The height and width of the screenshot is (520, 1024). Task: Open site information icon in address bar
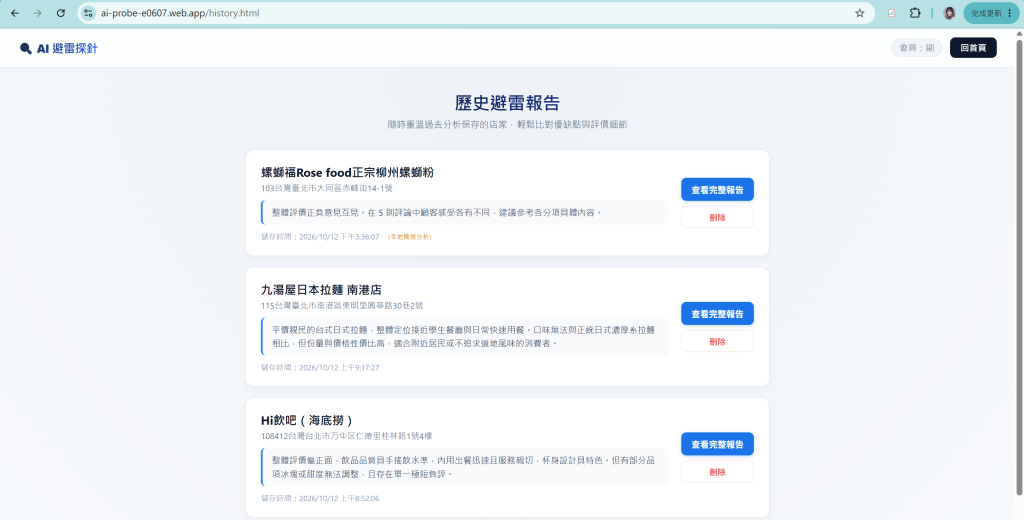[88, 13]
